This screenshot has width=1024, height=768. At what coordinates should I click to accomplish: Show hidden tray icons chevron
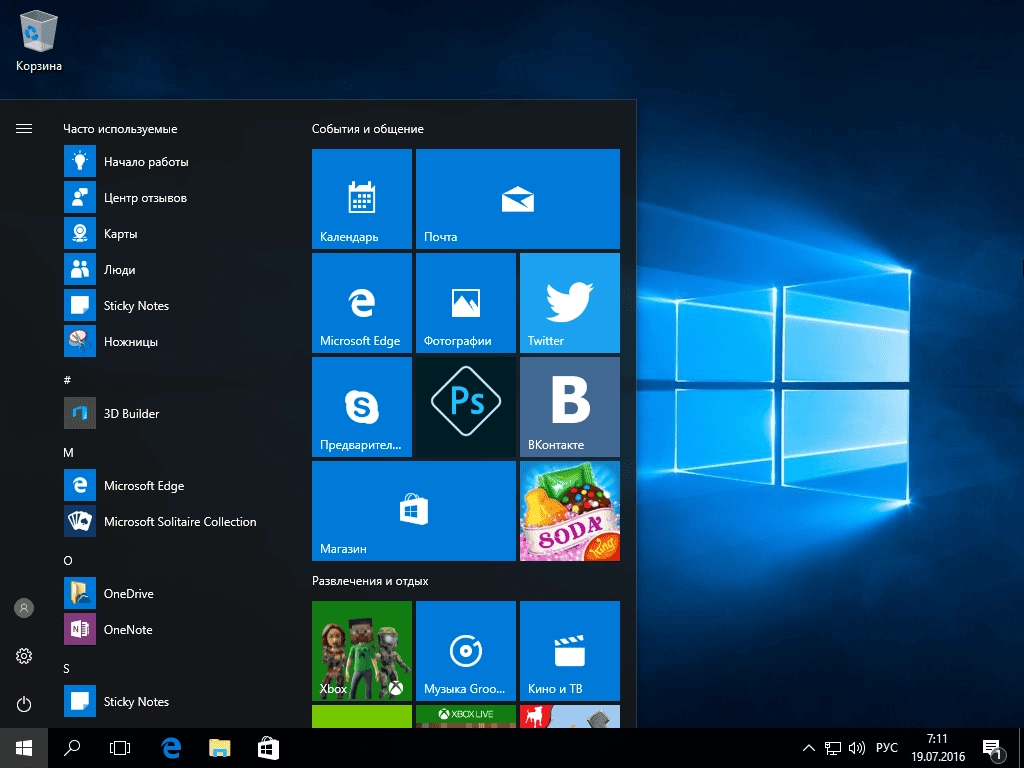click(x=808, y=748)
